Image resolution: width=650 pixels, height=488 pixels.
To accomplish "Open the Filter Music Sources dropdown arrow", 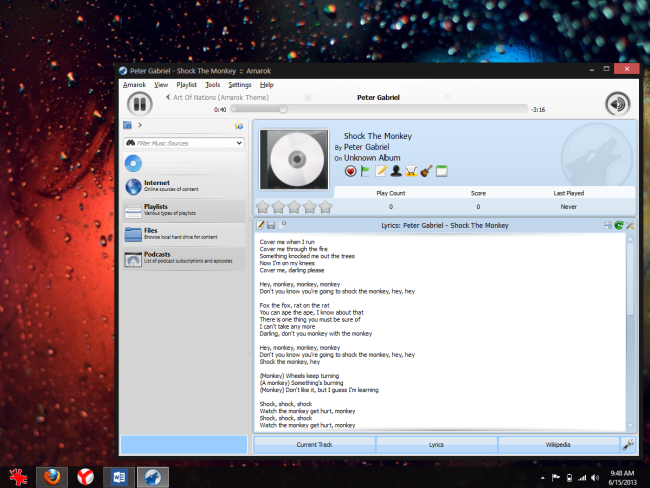I will pos(239,143).
